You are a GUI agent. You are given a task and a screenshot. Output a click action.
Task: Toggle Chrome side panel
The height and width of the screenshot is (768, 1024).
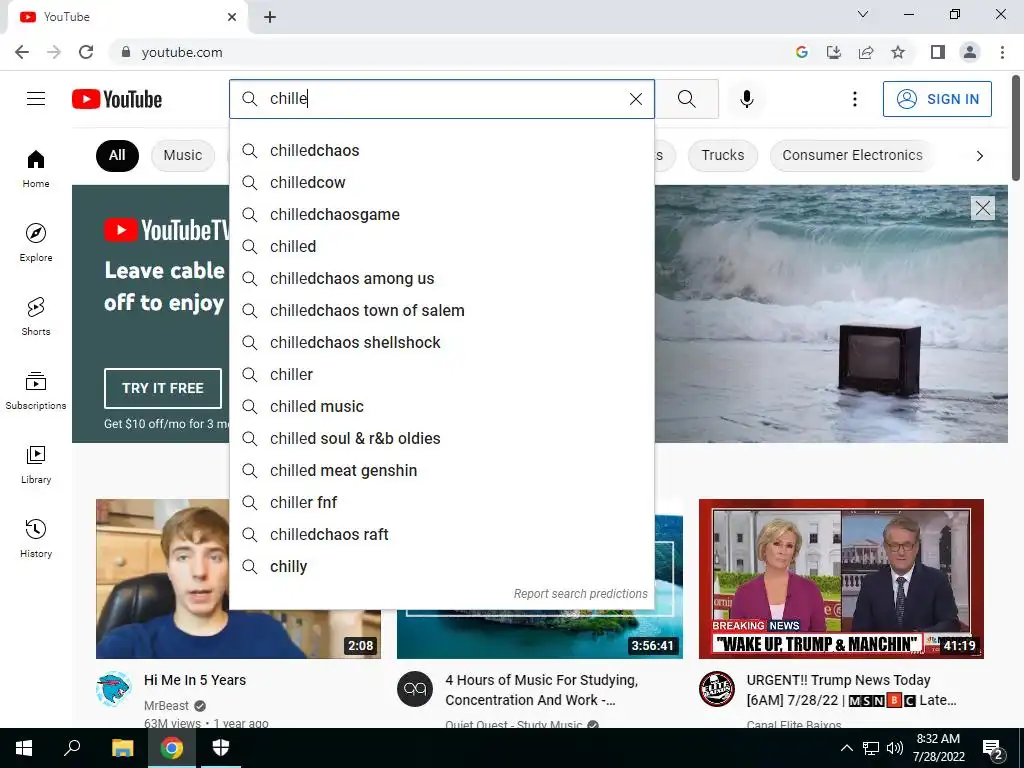click(938, 52)
